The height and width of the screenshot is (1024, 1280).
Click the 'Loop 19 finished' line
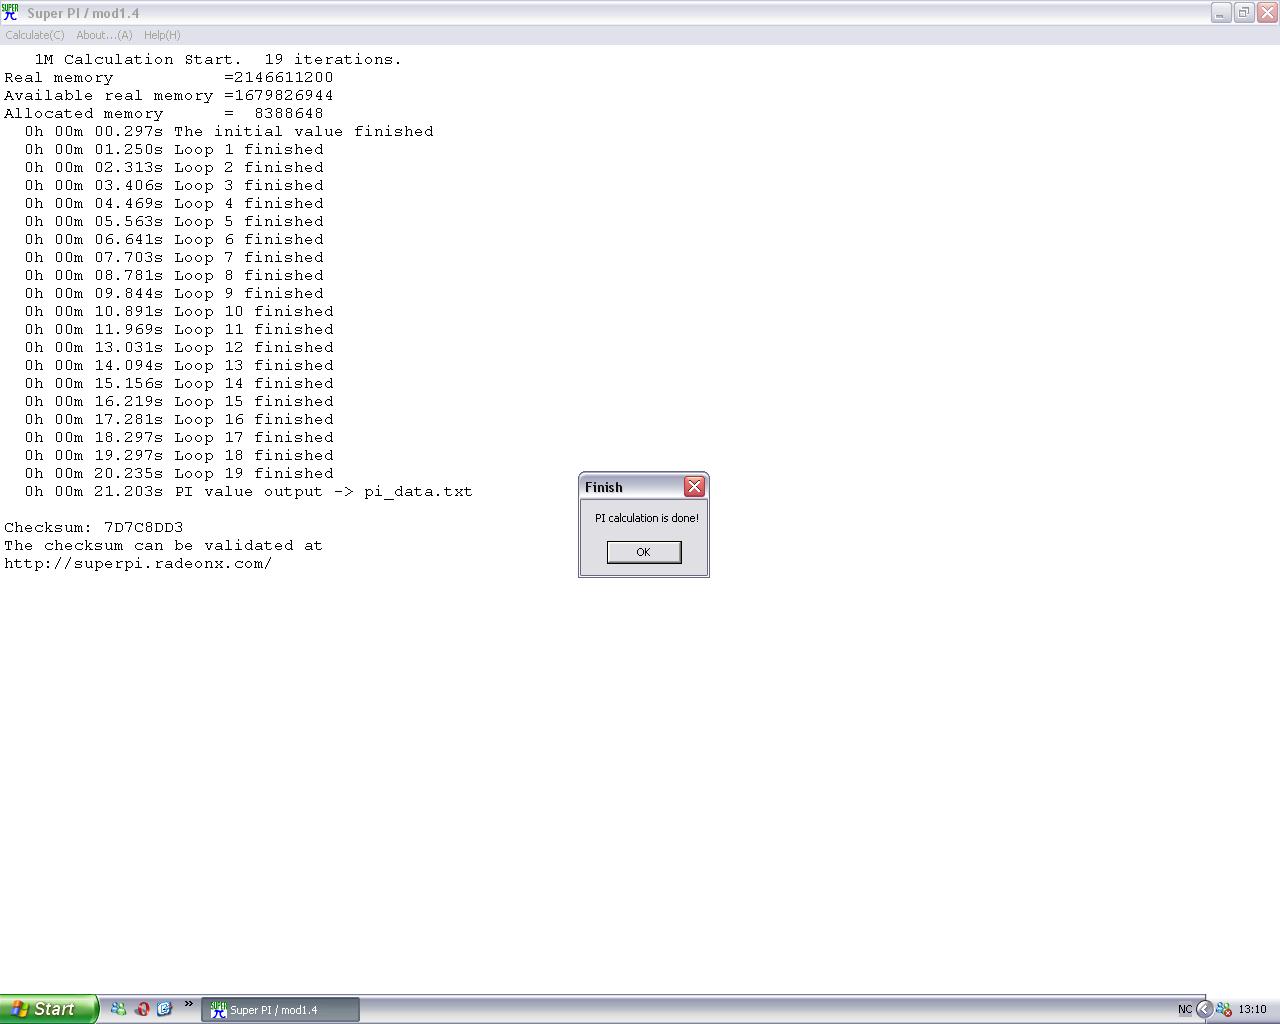tap(179, 474)
